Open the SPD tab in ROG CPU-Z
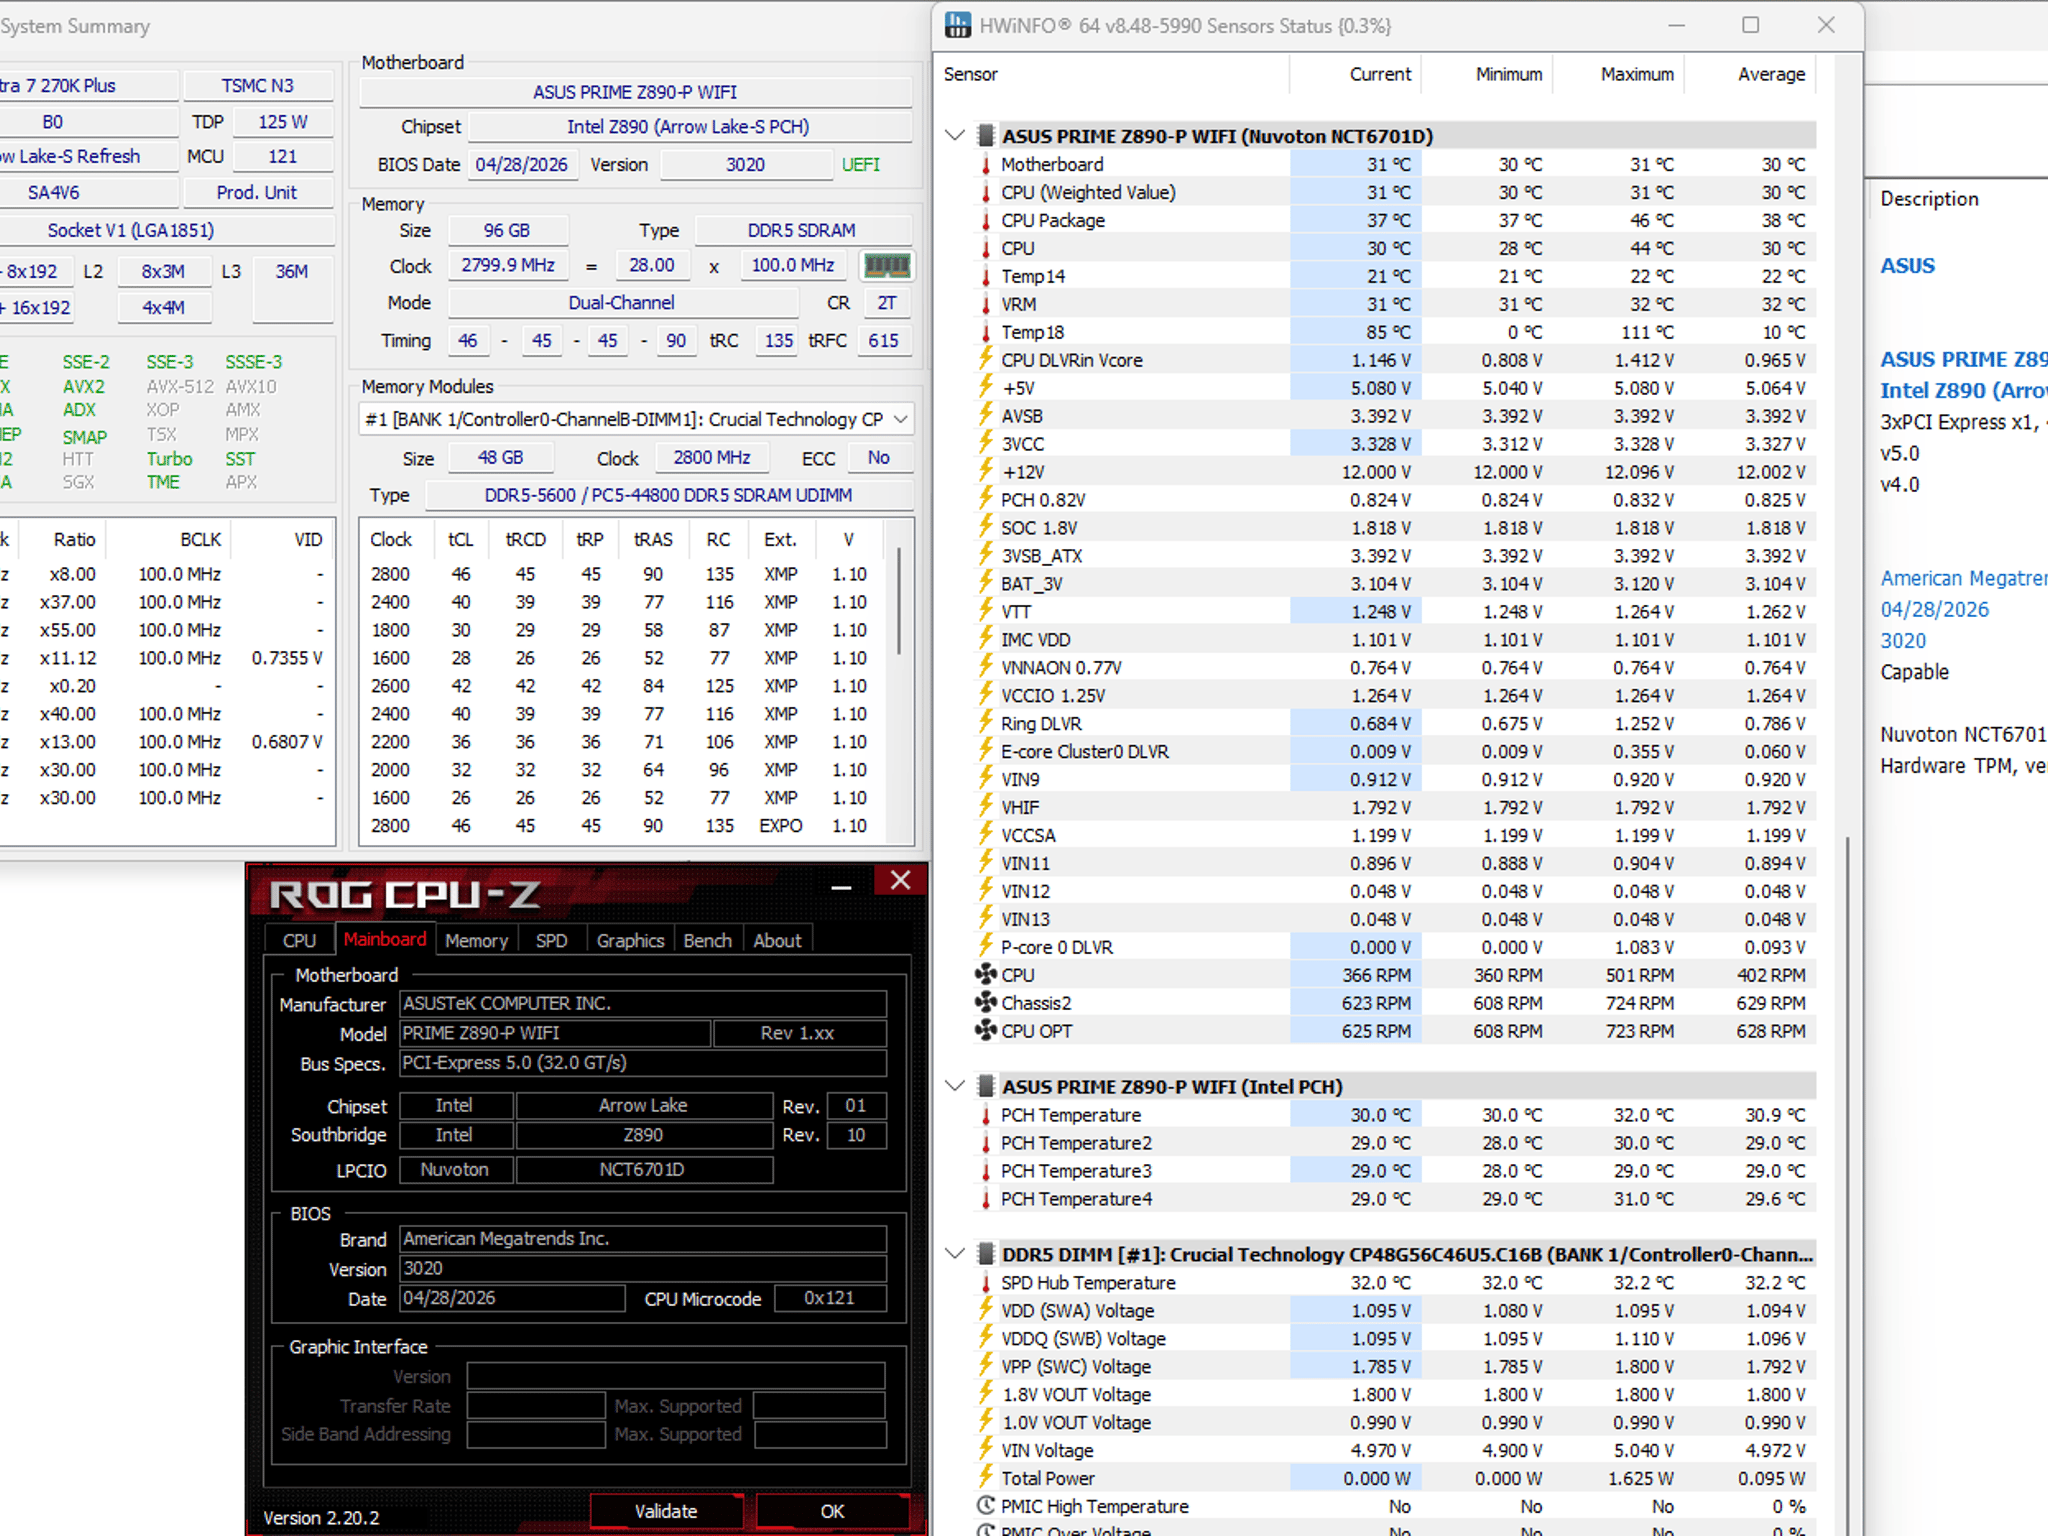This screenshot has width=2048, height=1536. click(x=551, y=940)
